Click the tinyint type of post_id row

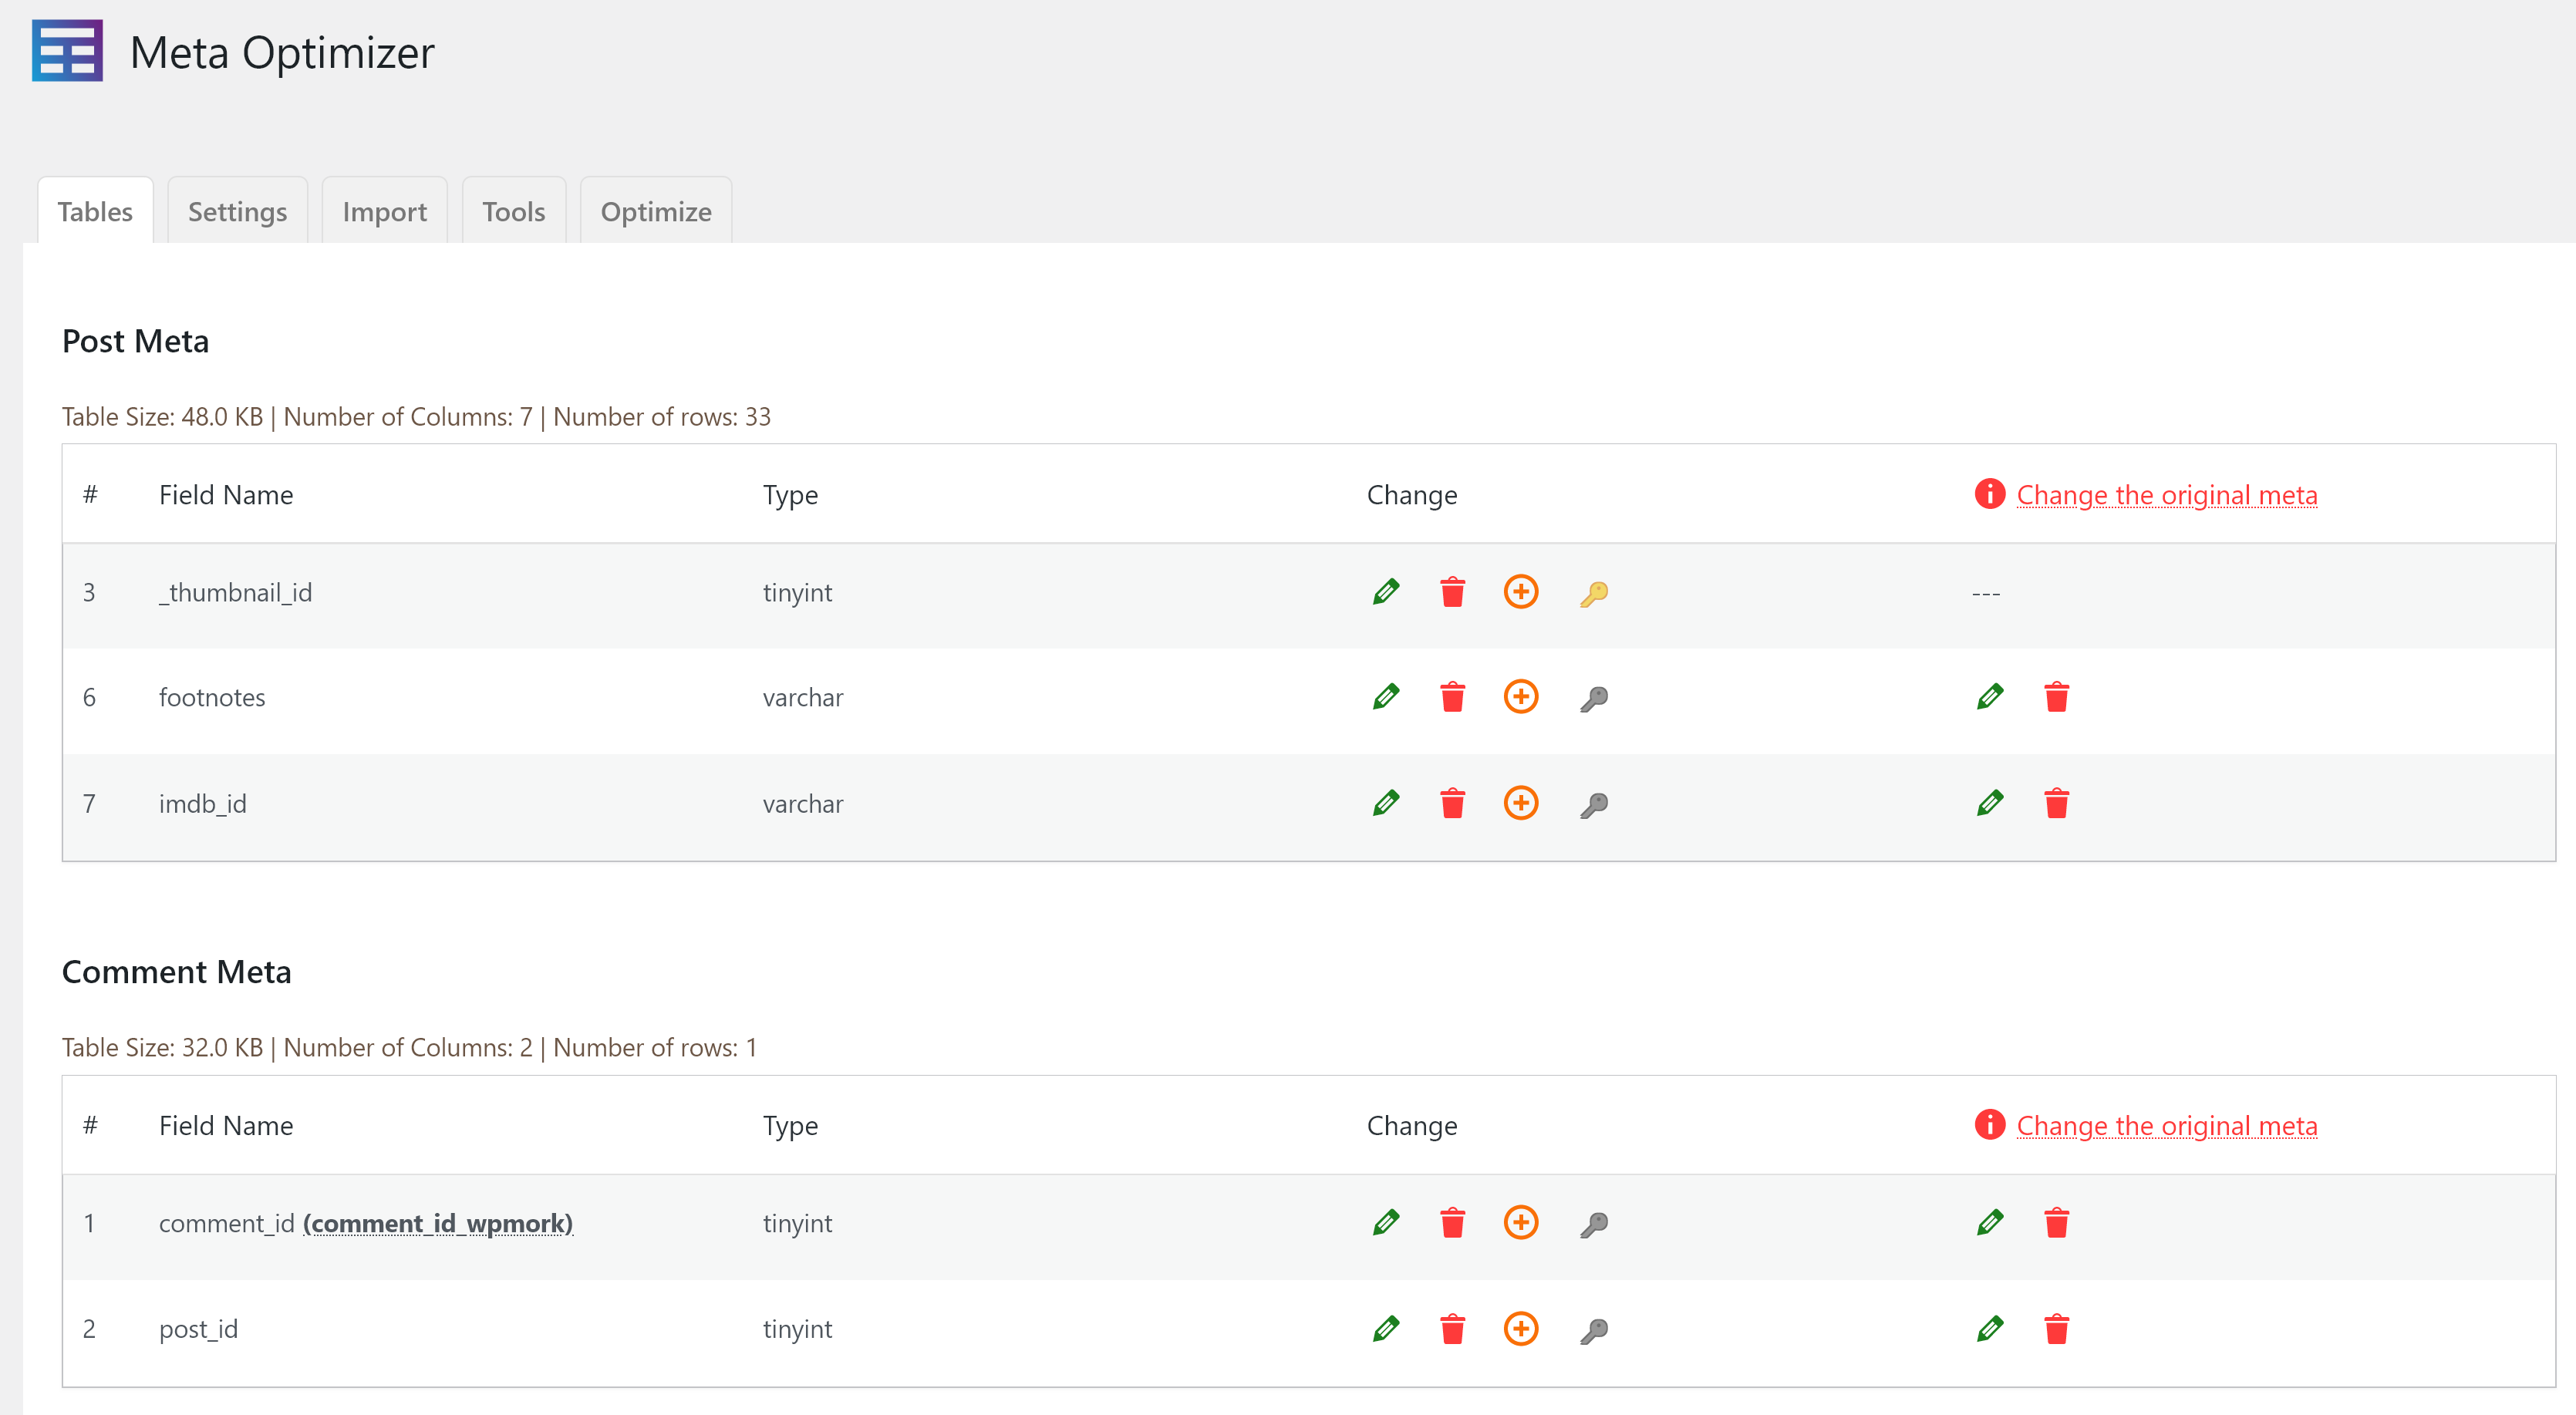point(797,1330)
